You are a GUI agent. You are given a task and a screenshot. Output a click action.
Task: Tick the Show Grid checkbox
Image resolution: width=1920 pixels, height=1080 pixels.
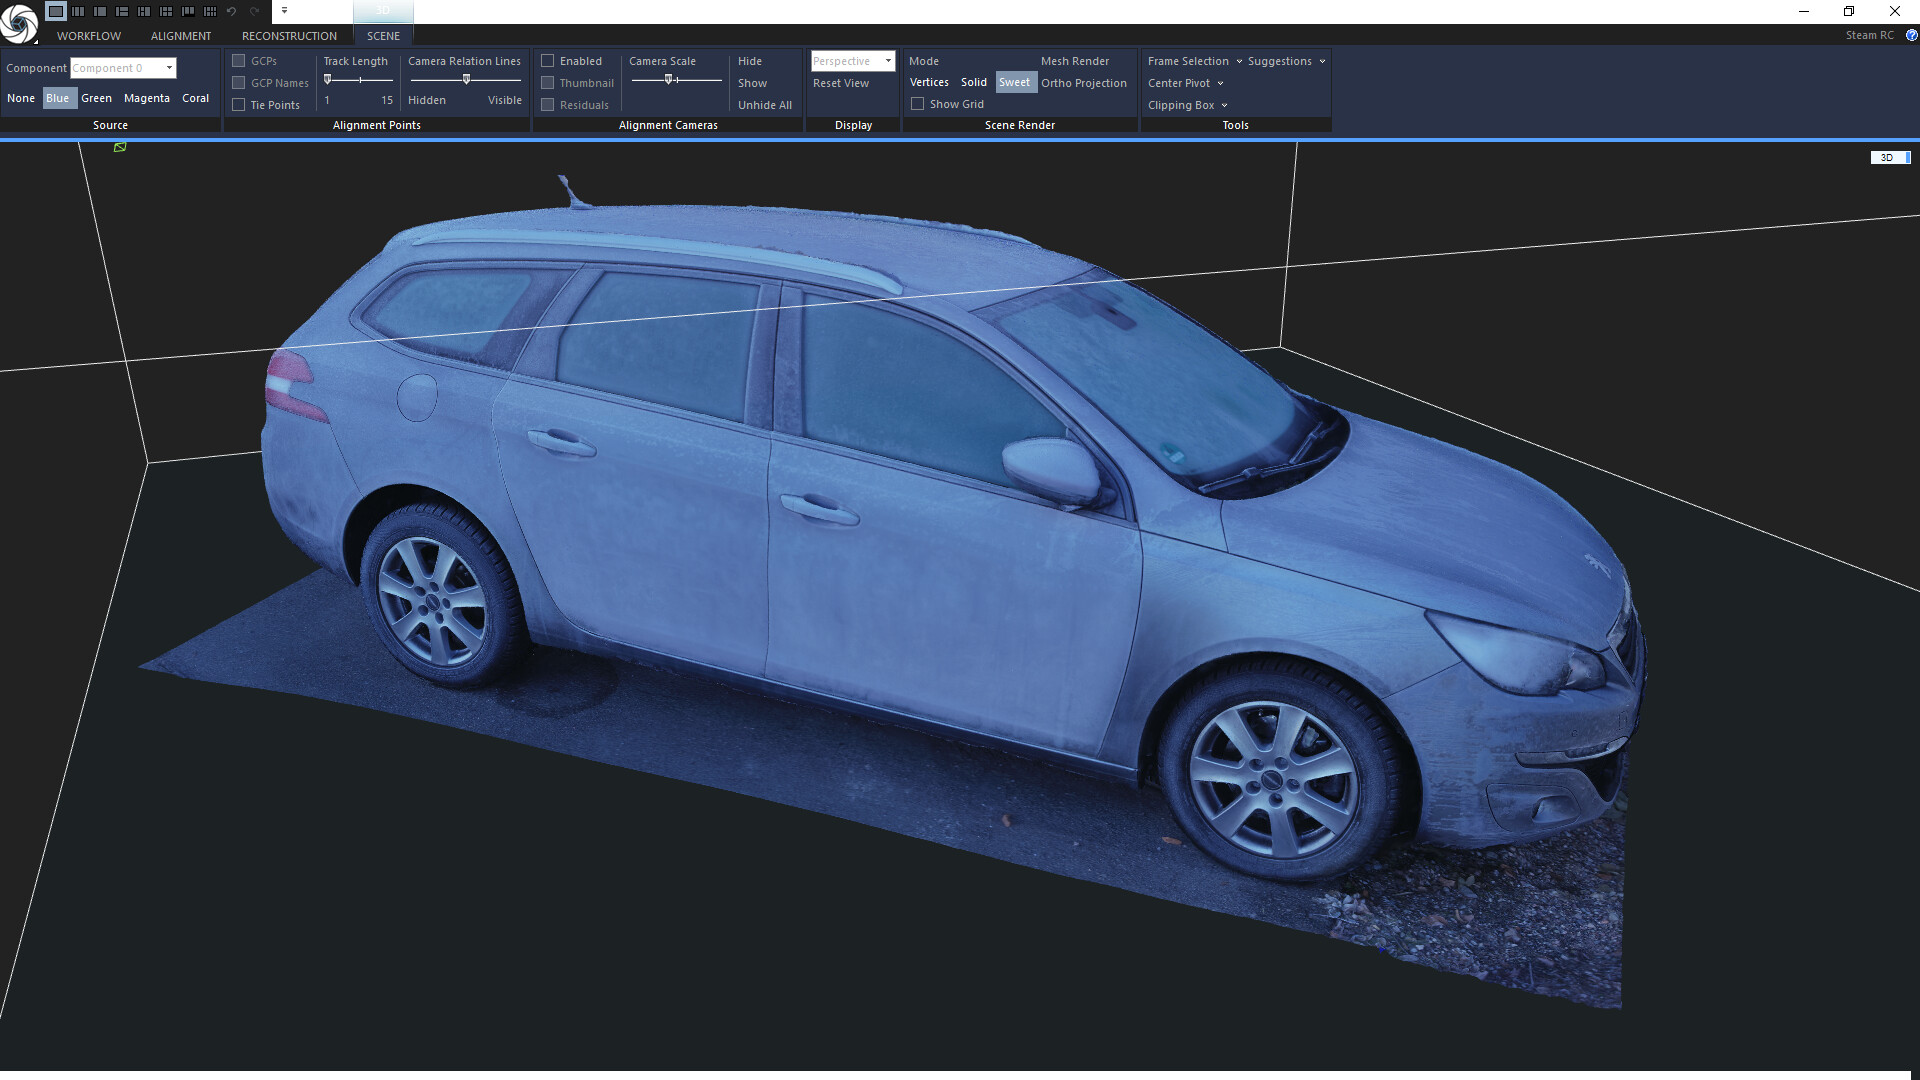(x=917, y=104)
